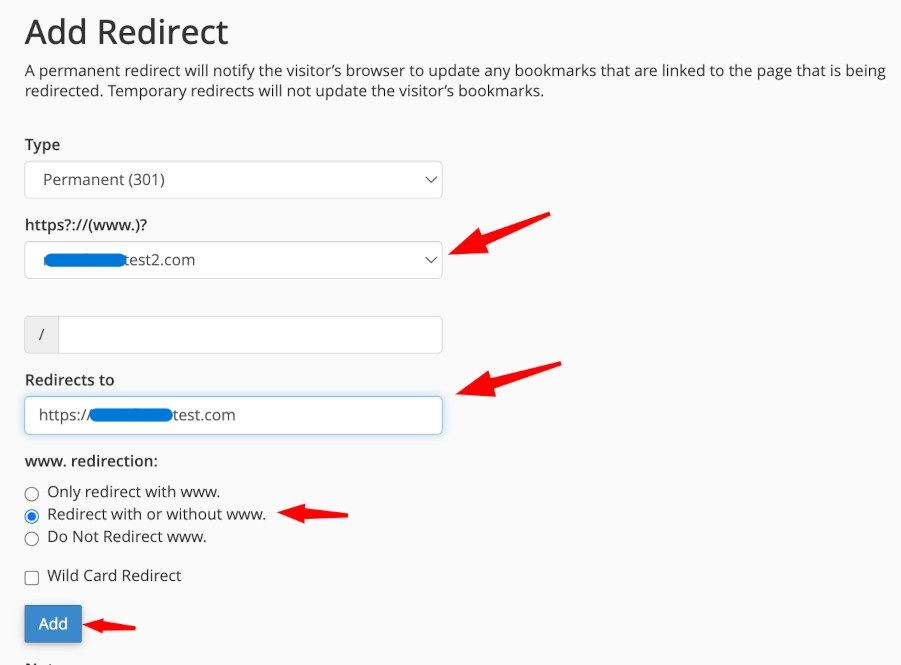Focus the Redirects to URL field
The height and width of the screenshot is (665, 901).
point(232,415)
